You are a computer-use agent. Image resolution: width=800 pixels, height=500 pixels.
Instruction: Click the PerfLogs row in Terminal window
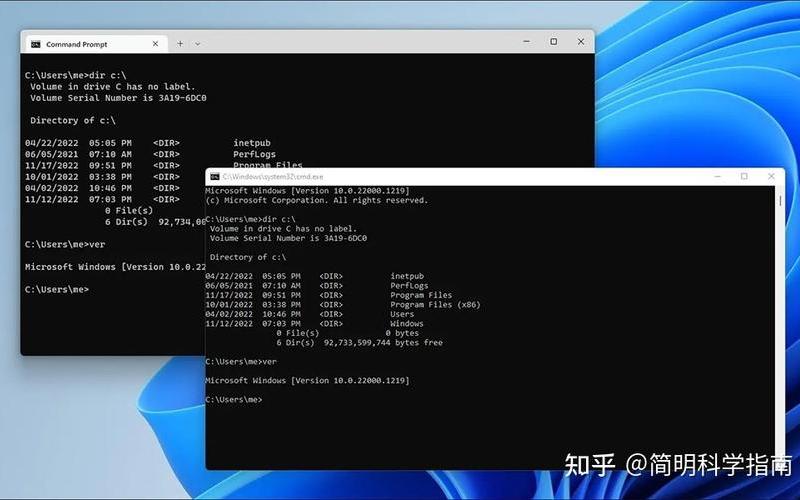(150, 154)
